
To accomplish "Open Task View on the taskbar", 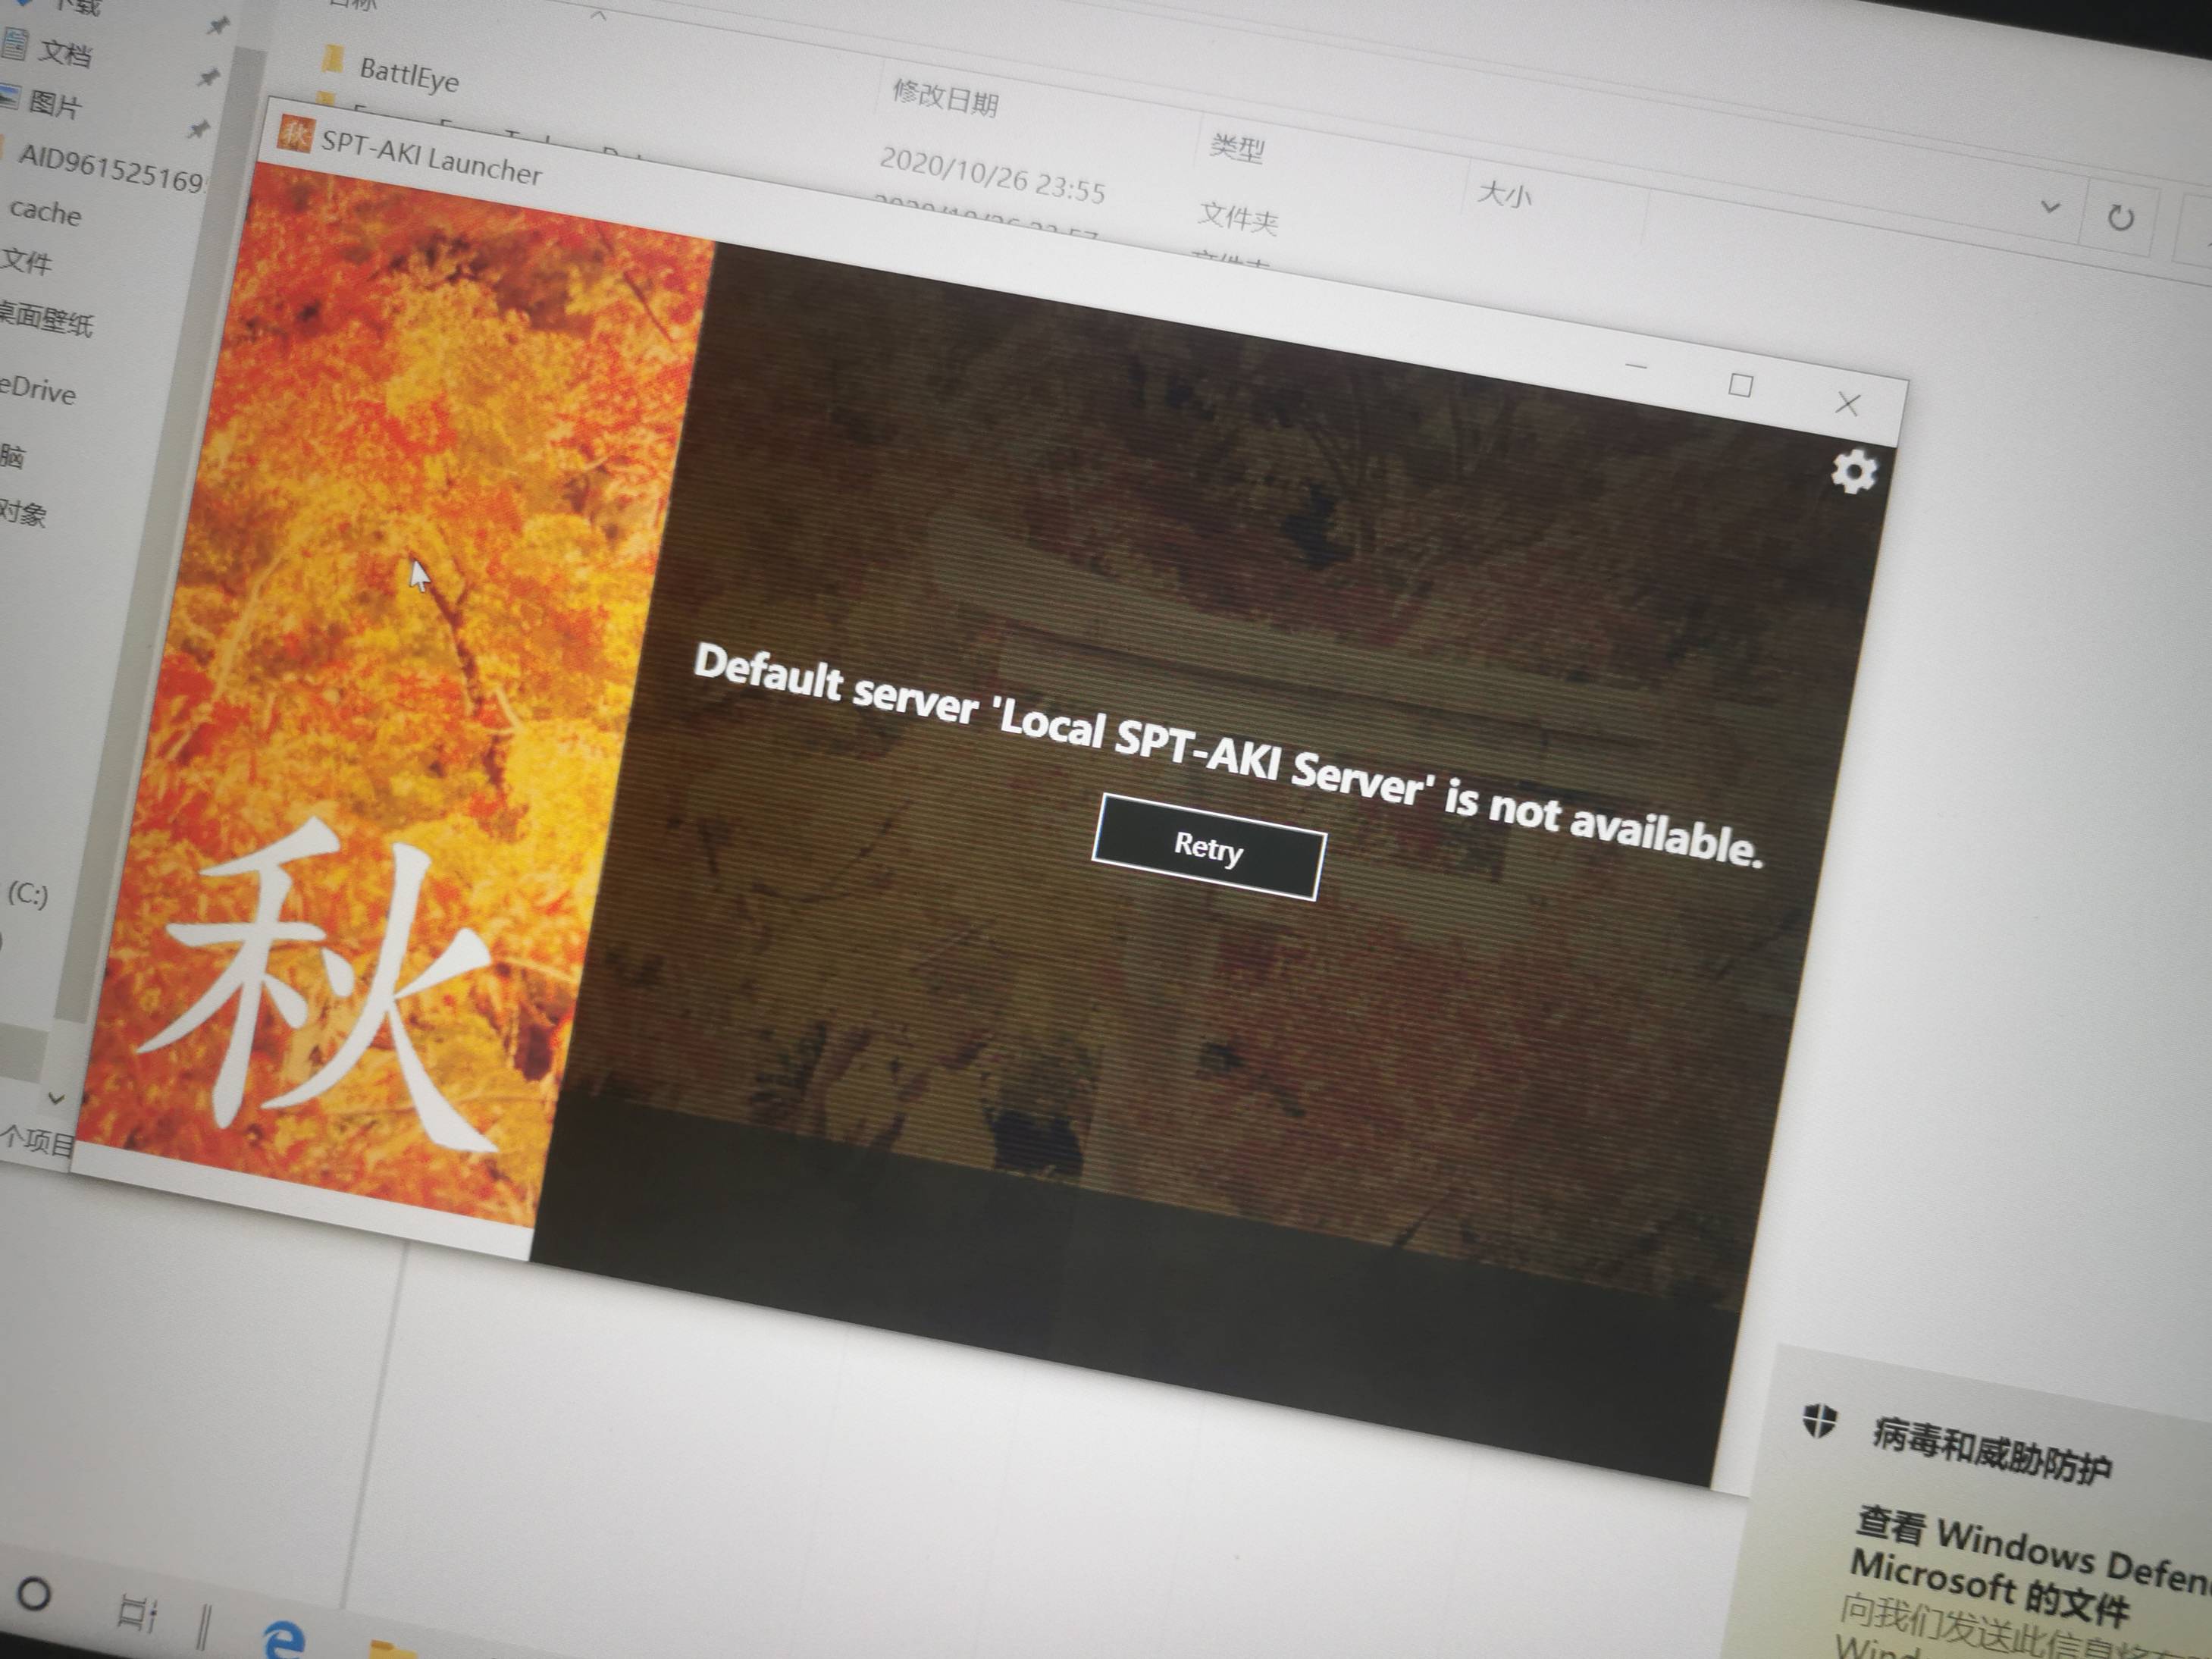I will click(x=138, y=1612).
